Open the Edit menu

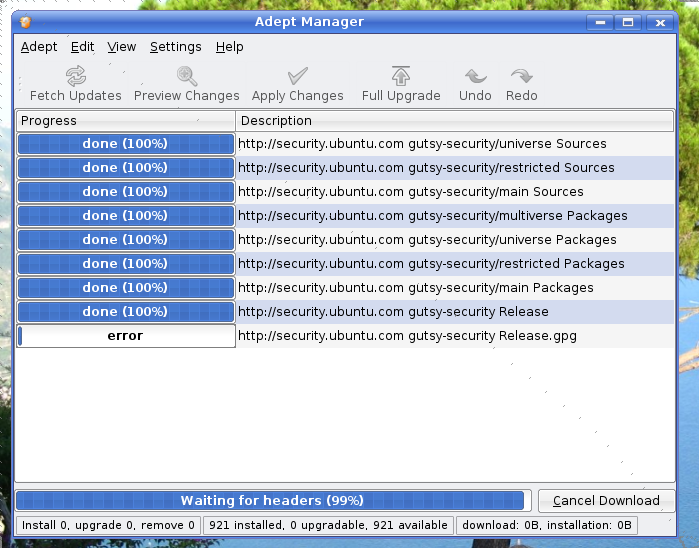(x=83, y=47)
